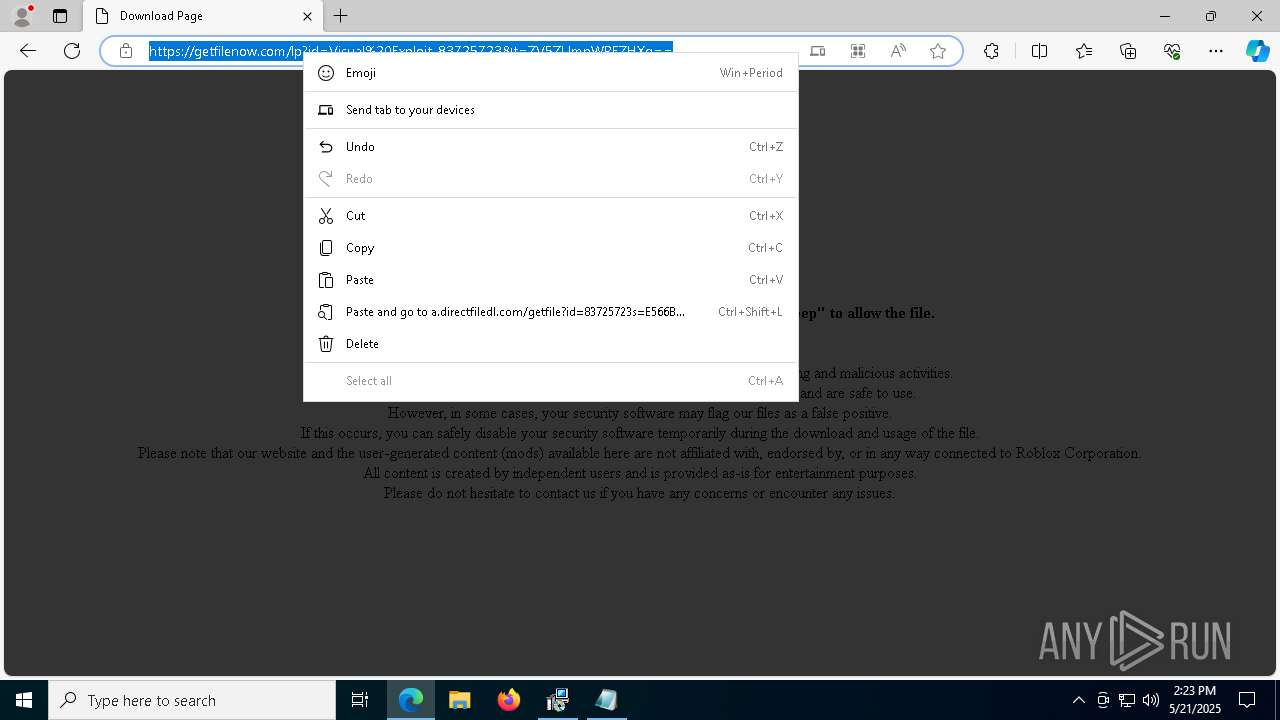The width and height of the screenshot is (1280, 720).
Task: Show hidden tray icons chevron
Action: click(x=1078, y=700)
